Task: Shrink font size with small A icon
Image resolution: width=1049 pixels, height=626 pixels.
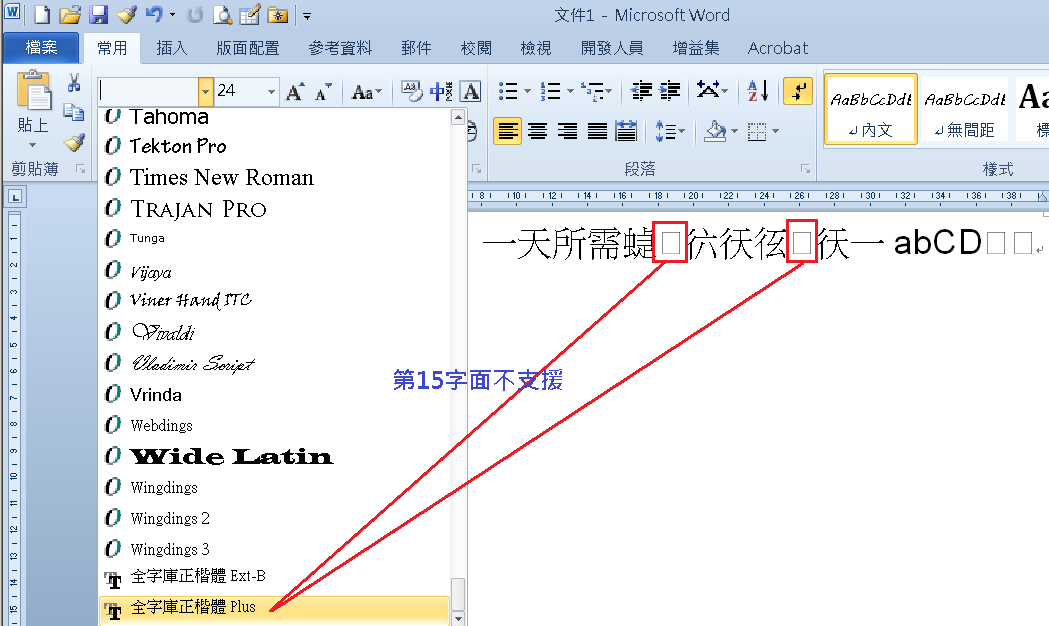Action: pyautogui.click(x=324, y=92)
